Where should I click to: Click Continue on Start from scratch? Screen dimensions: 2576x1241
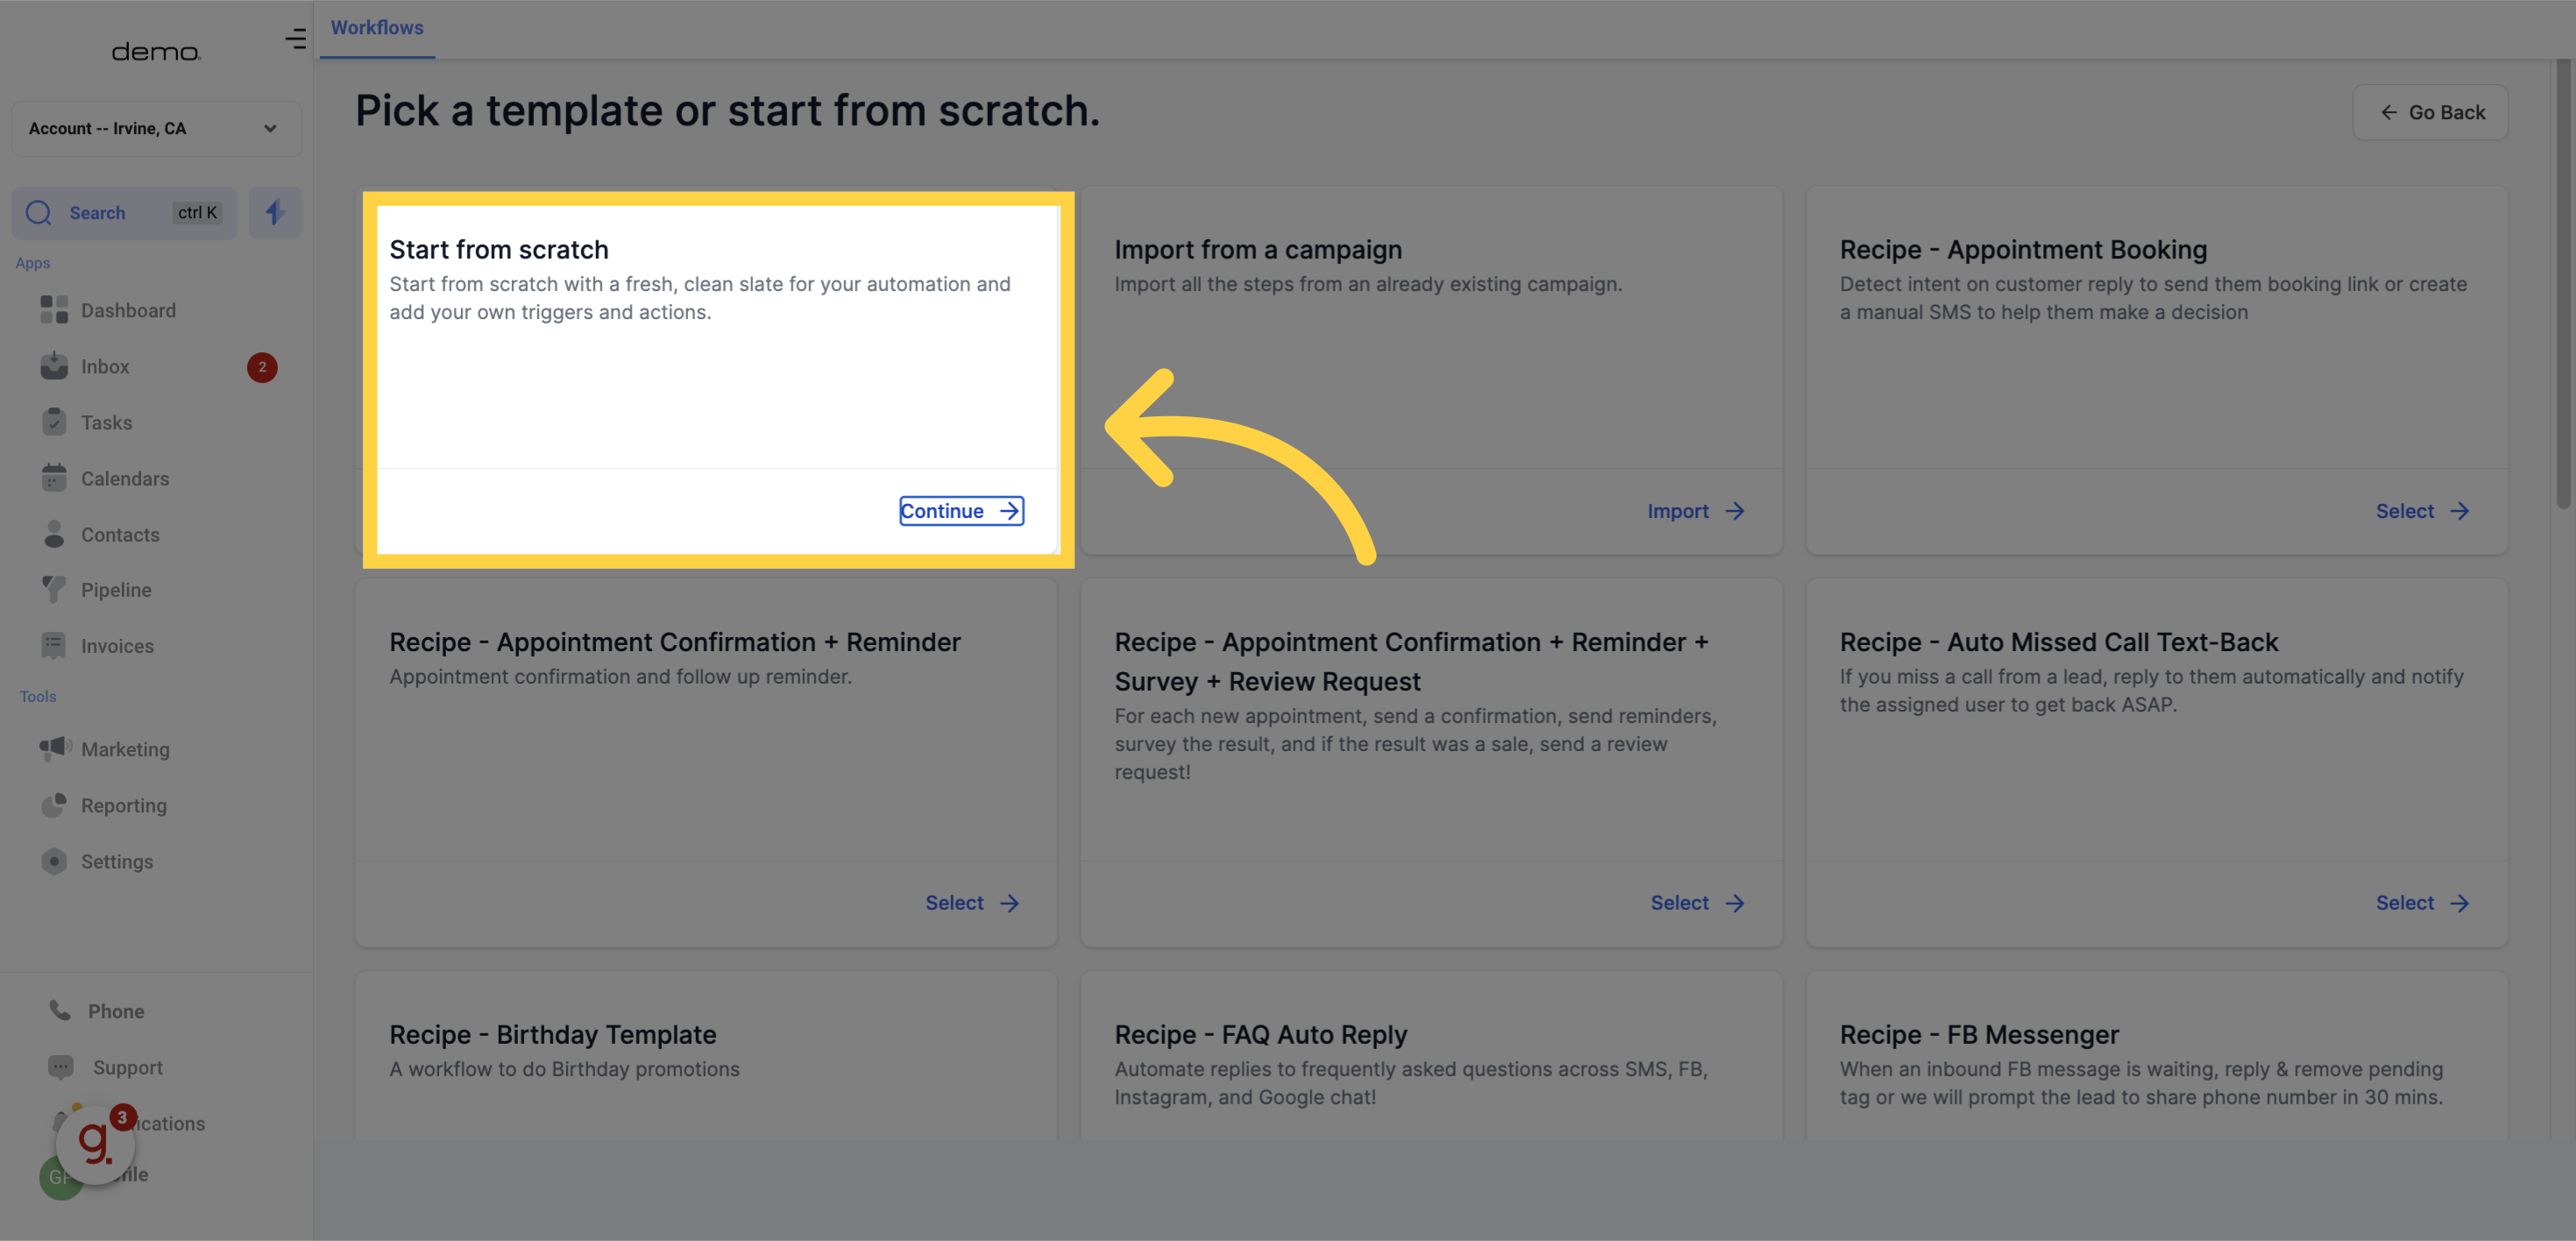[x=960, y=511]
